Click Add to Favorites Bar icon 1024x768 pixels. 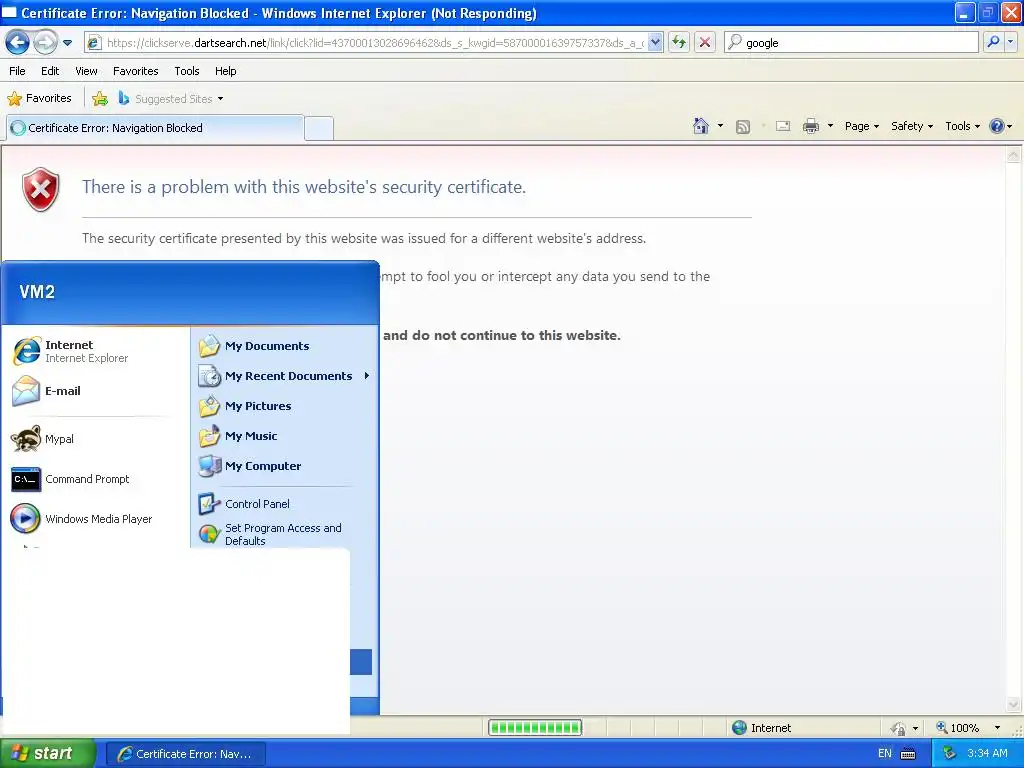coord(100,99)
